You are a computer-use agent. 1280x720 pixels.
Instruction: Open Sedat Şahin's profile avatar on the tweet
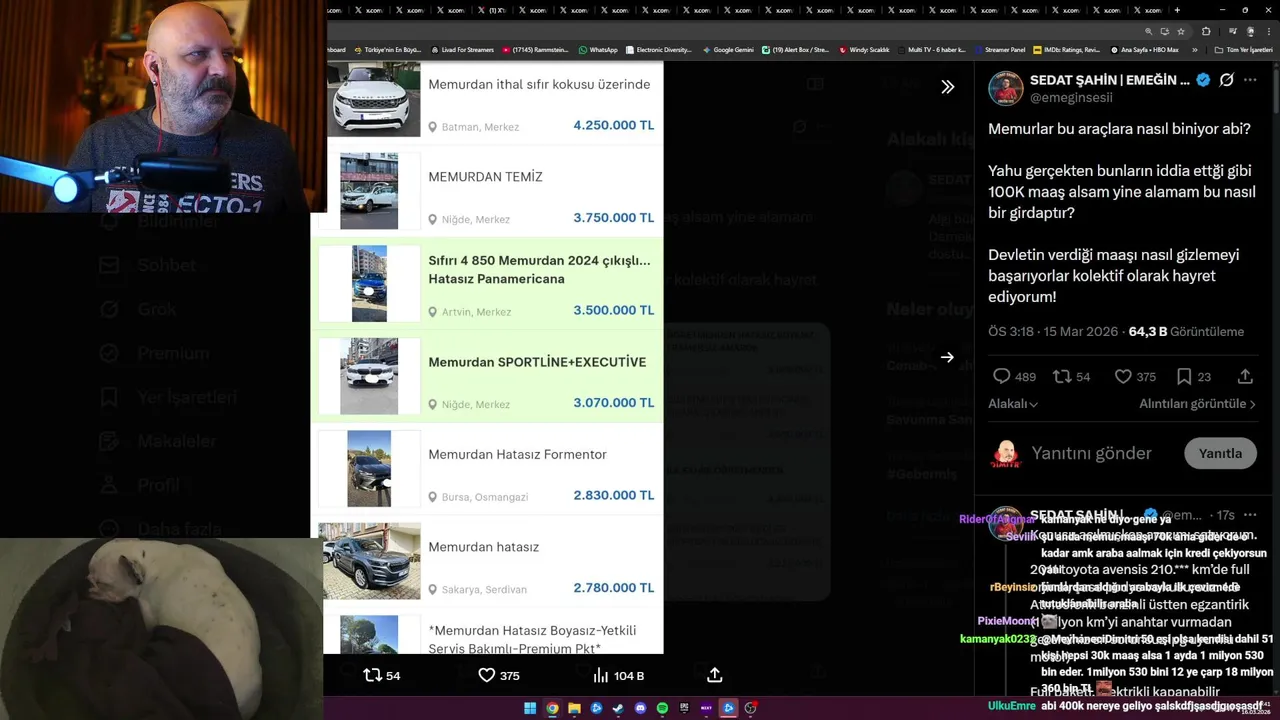1006,88
